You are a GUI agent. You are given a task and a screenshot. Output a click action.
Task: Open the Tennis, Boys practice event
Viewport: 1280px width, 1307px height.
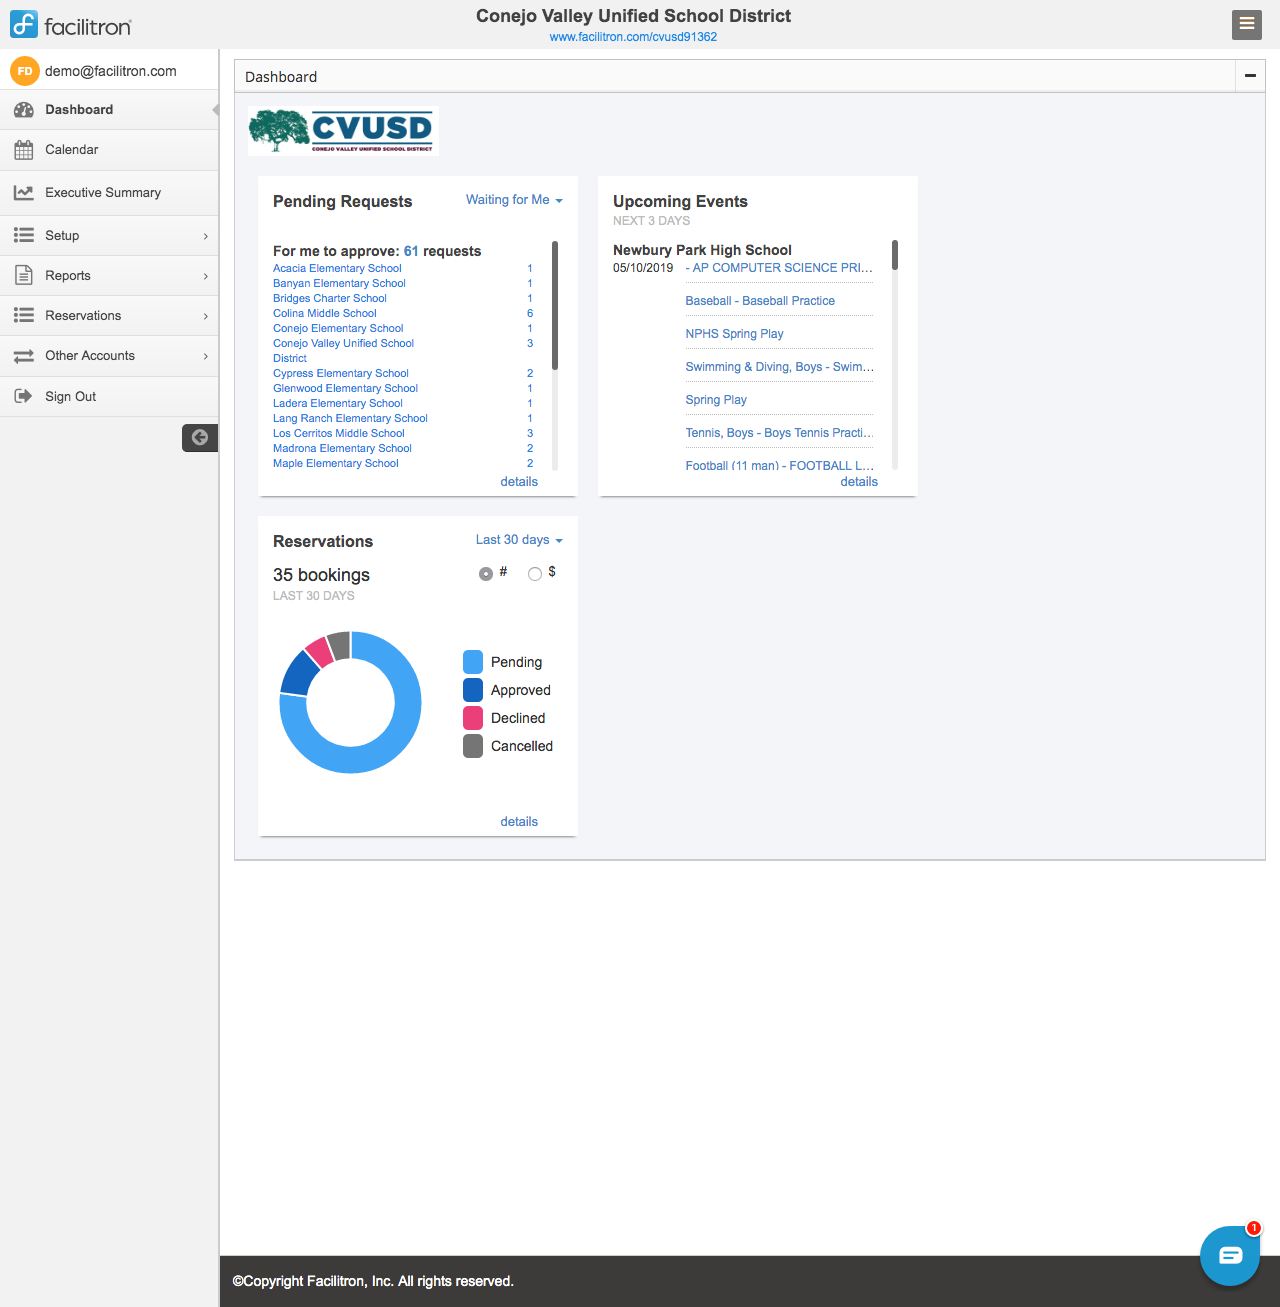779,433
